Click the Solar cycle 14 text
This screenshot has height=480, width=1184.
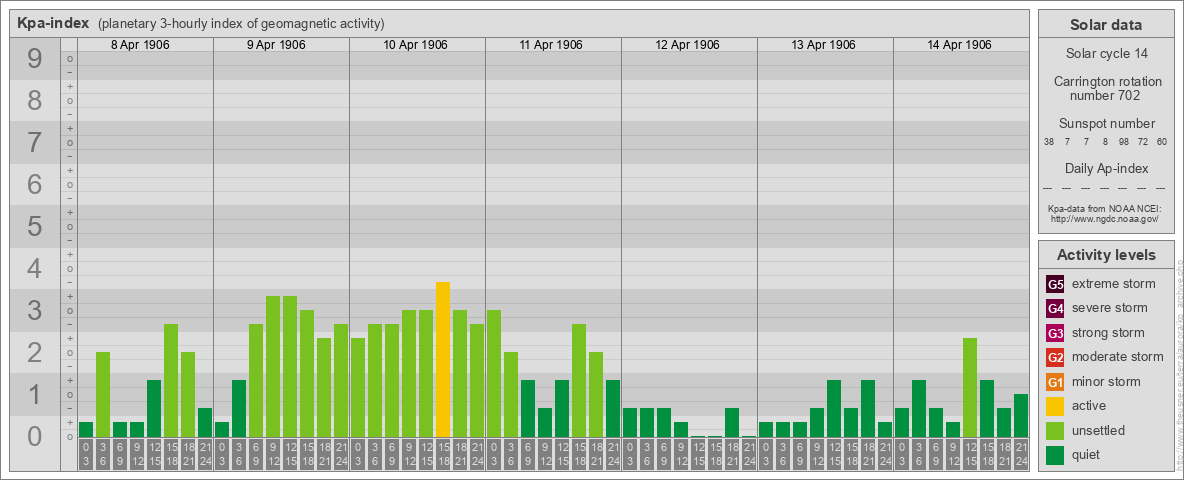[x=1106, y=54]
